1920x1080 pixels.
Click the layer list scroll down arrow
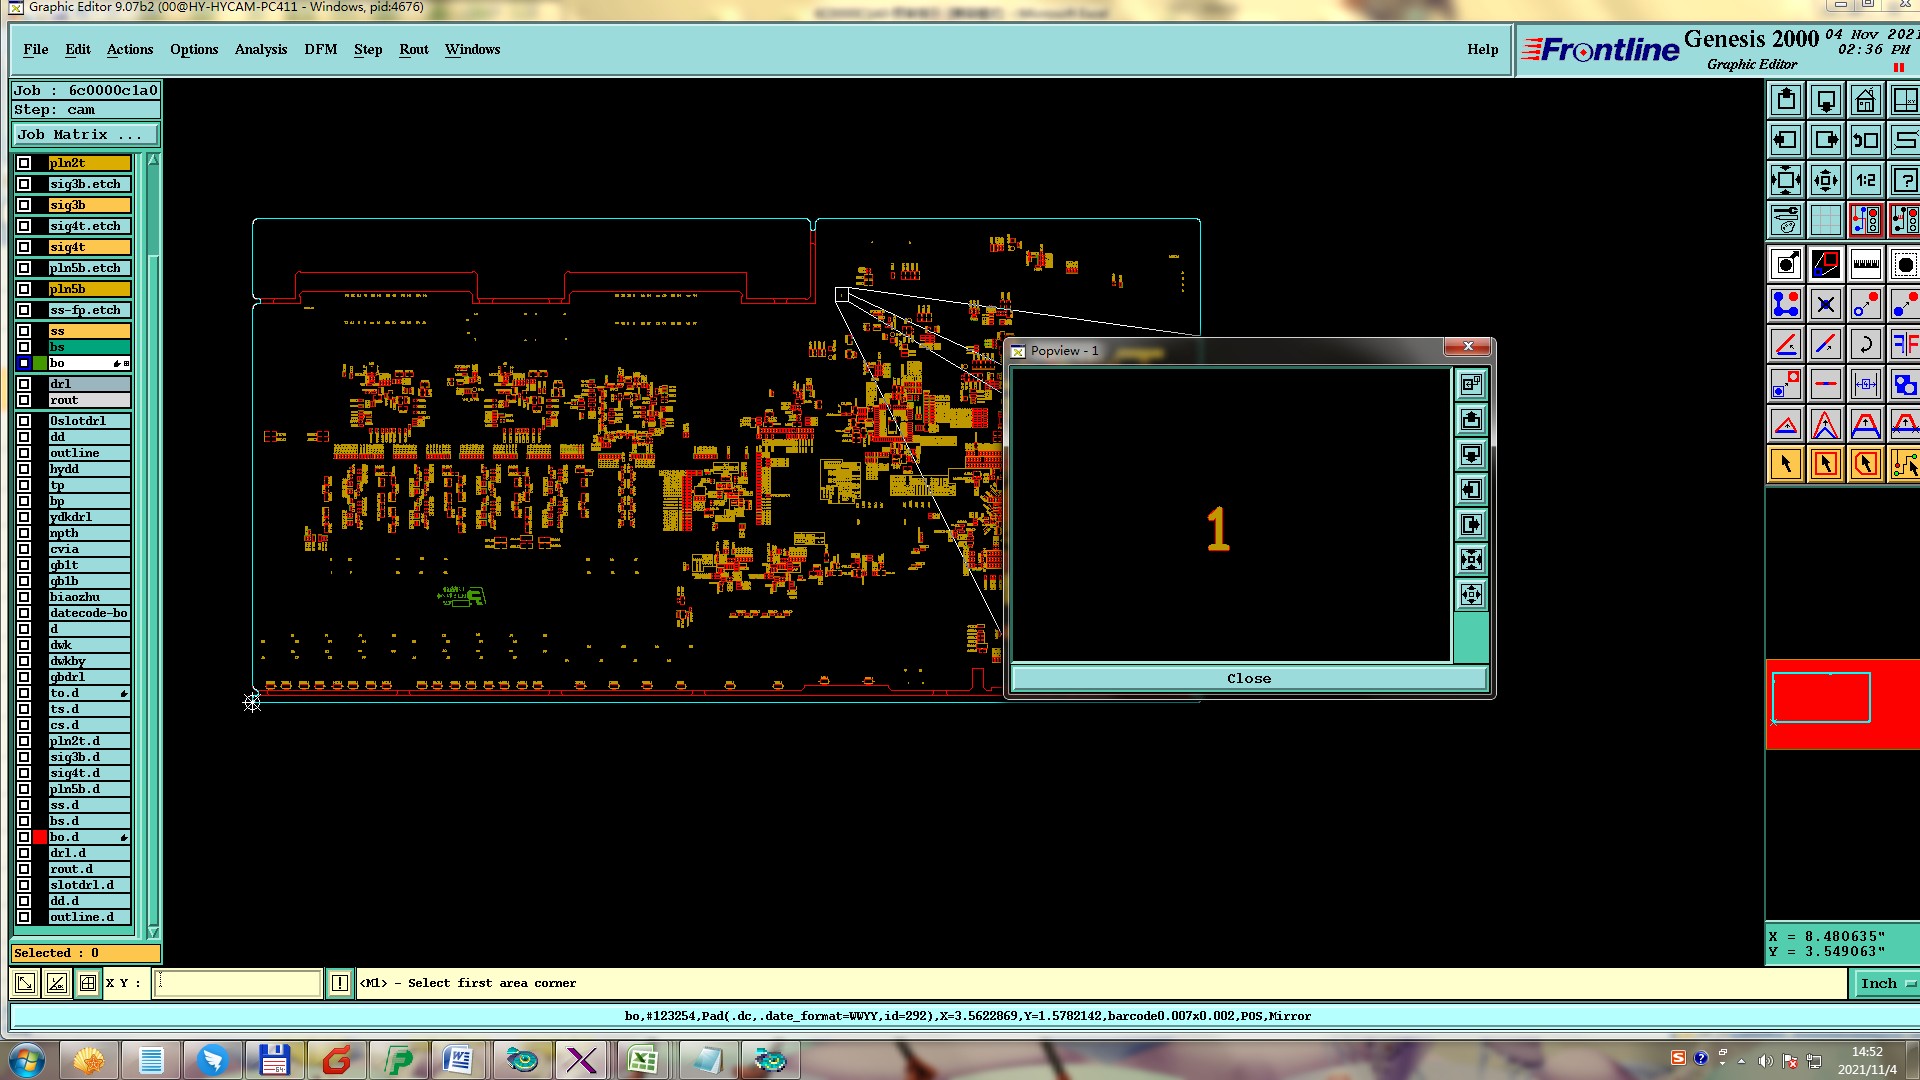[x=153, y=931]
